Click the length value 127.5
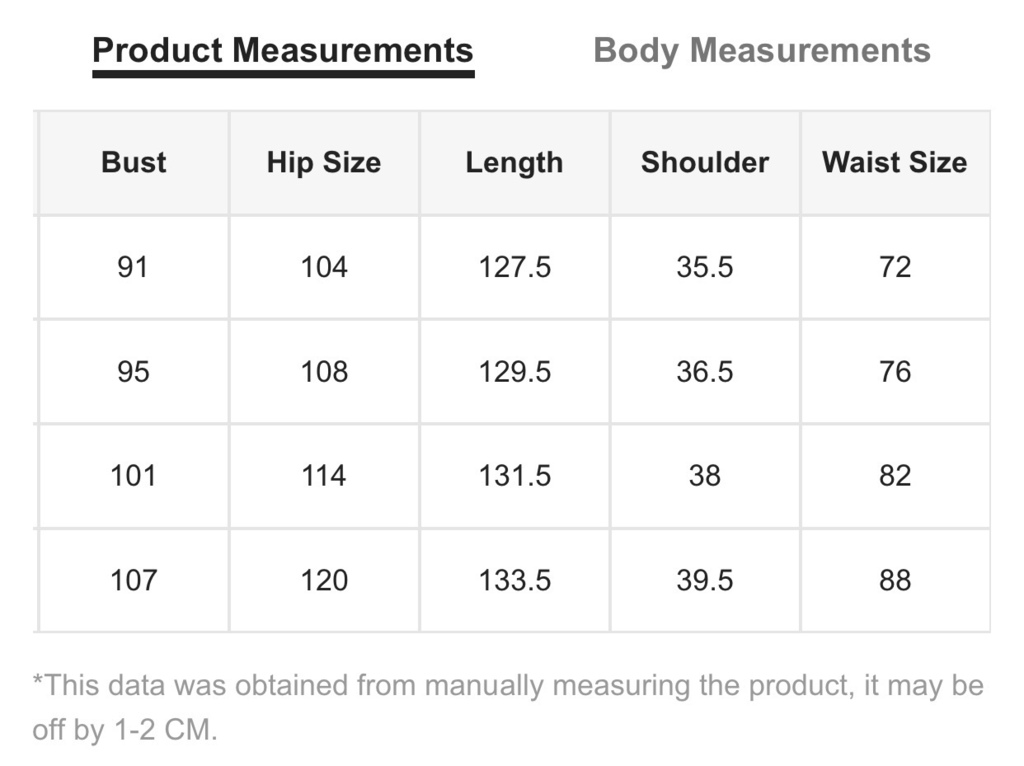 (515, 267)
